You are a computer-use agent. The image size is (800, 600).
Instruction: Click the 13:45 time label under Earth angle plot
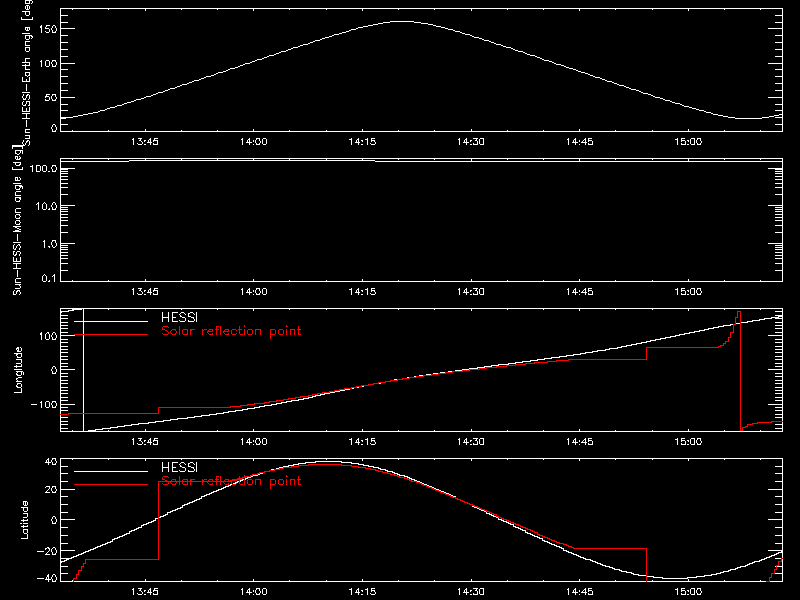[x=145, y=142]
